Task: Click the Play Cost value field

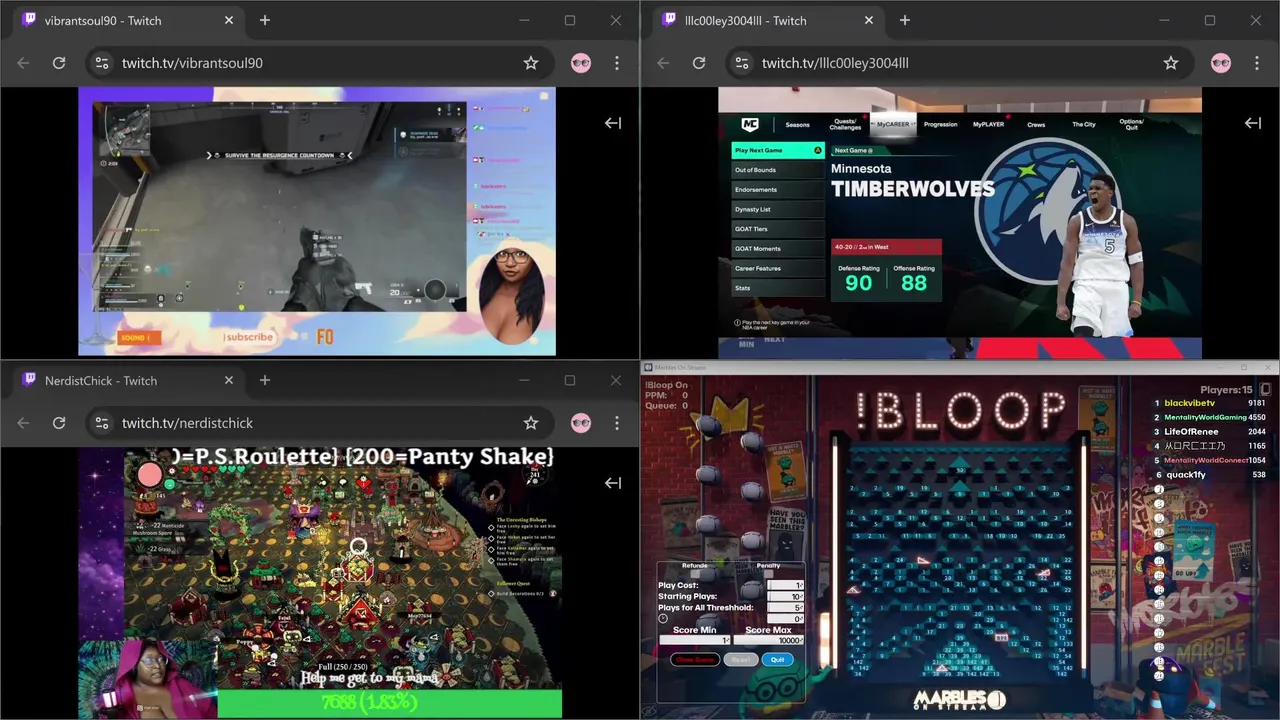Action: coord(785,585)
